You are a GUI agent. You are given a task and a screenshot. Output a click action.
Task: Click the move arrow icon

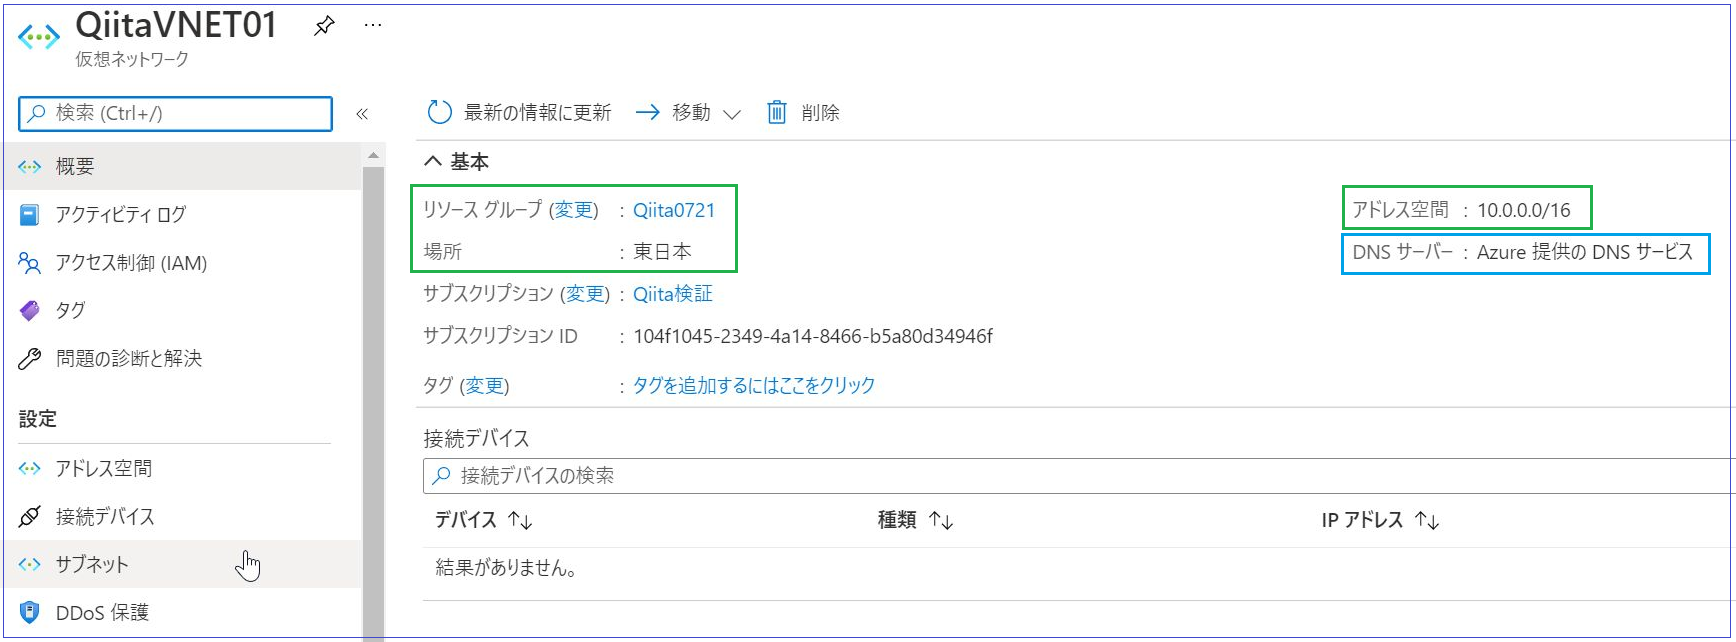pyautogui.click(x=648, y=113)
